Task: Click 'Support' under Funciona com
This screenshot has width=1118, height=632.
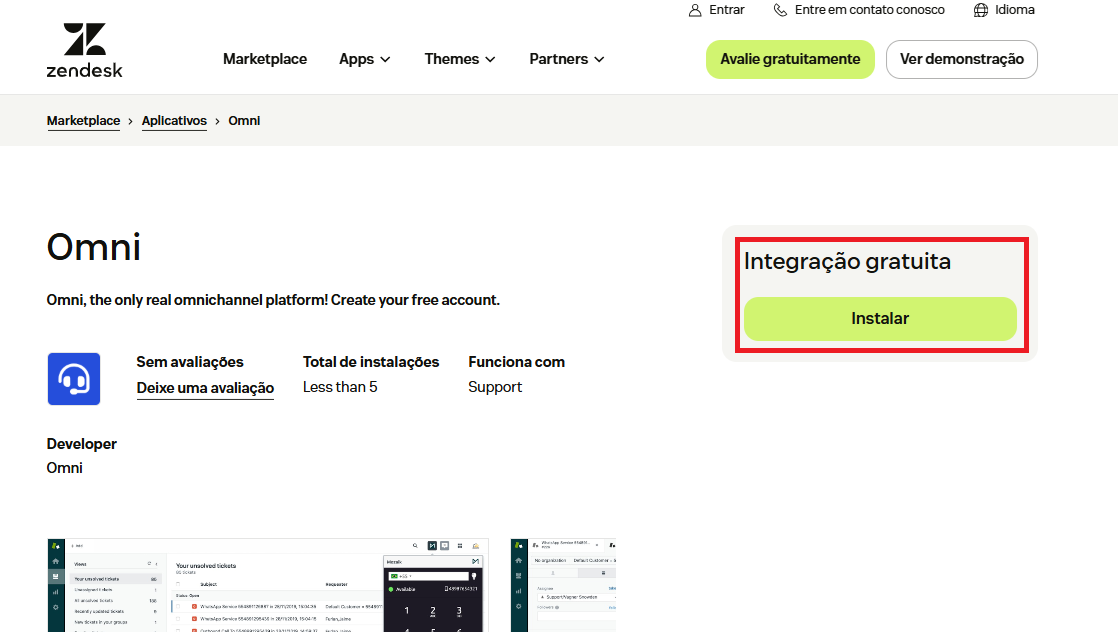Action: coord(495,387)
